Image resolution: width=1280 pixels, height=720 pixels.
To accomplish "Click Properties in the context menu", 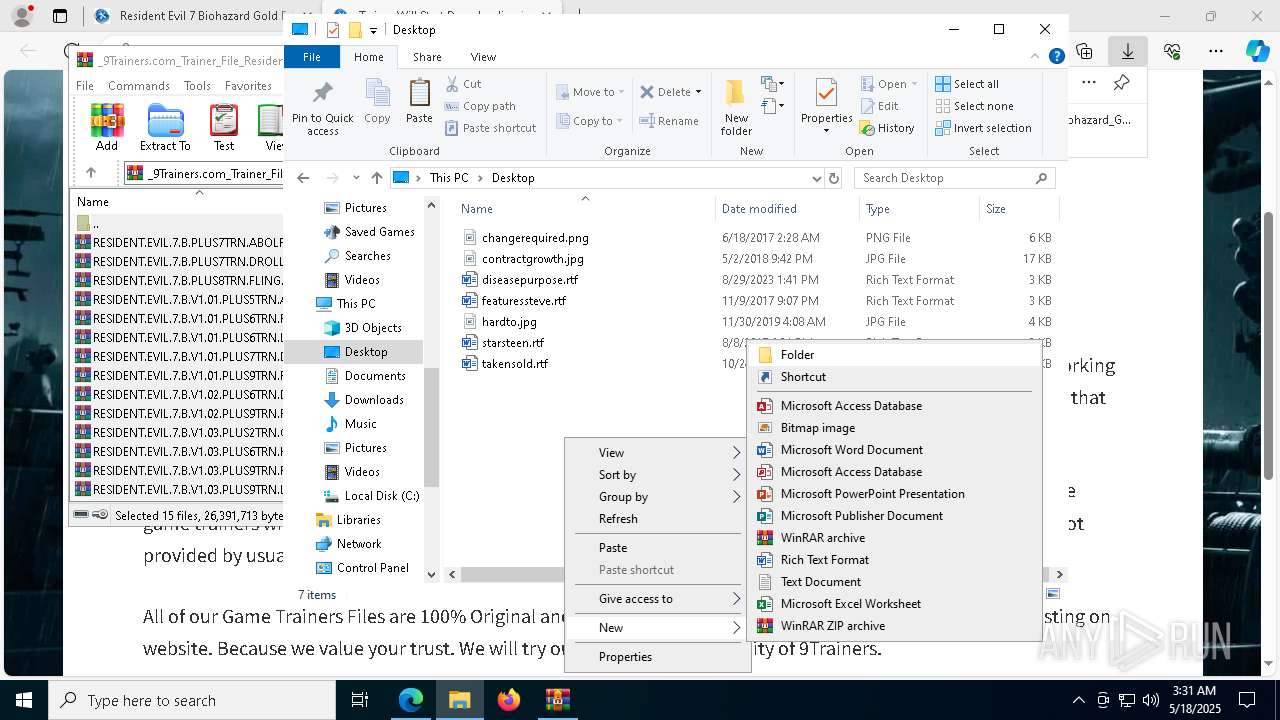I will (658, 657).
